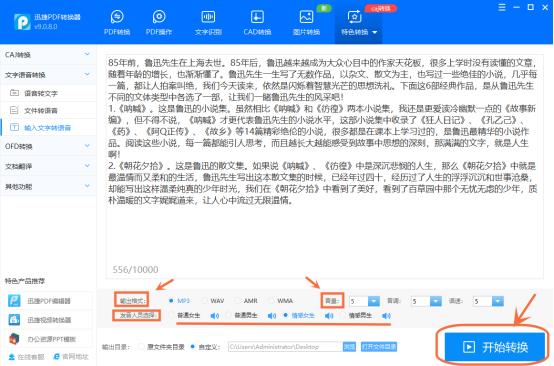Expand the OFD转换 sidebar section

tap(48, 146)
